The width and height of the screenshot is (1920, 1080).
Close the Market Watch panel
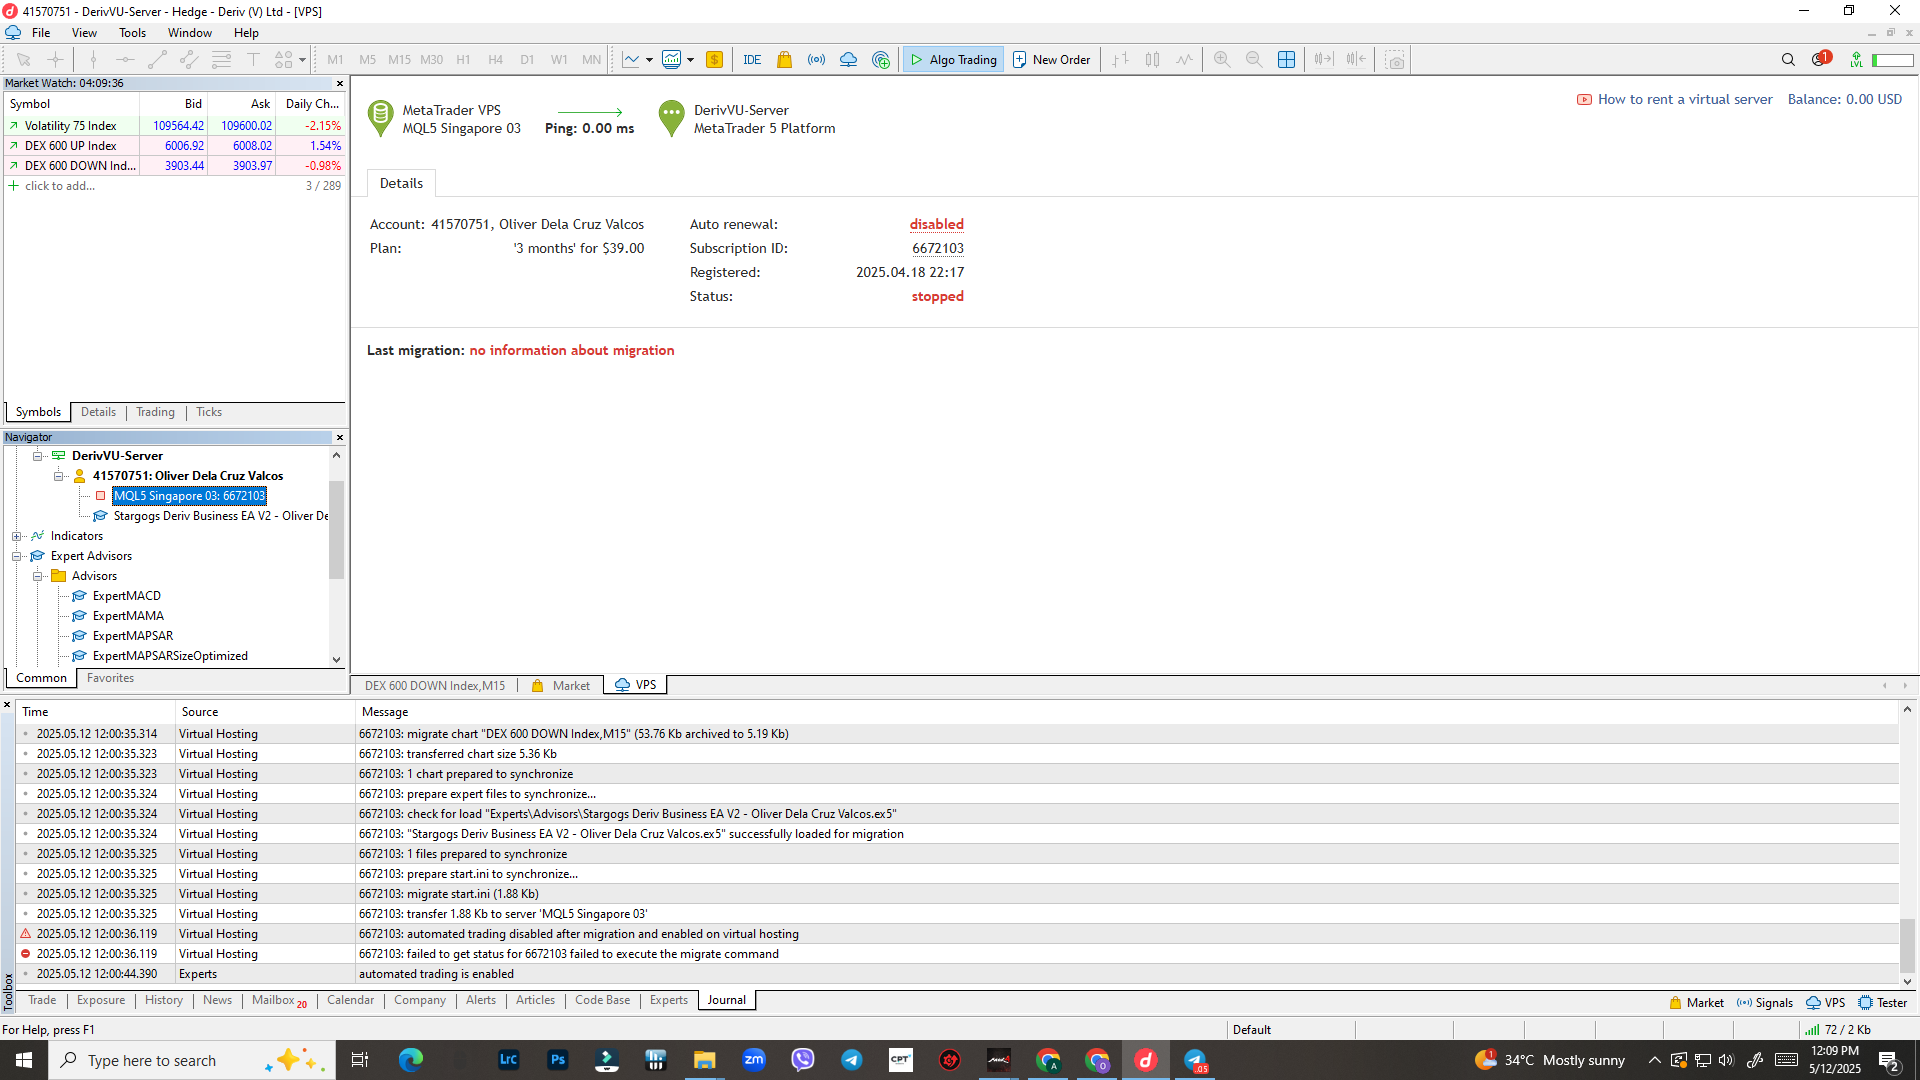click(x=340, y=84)
